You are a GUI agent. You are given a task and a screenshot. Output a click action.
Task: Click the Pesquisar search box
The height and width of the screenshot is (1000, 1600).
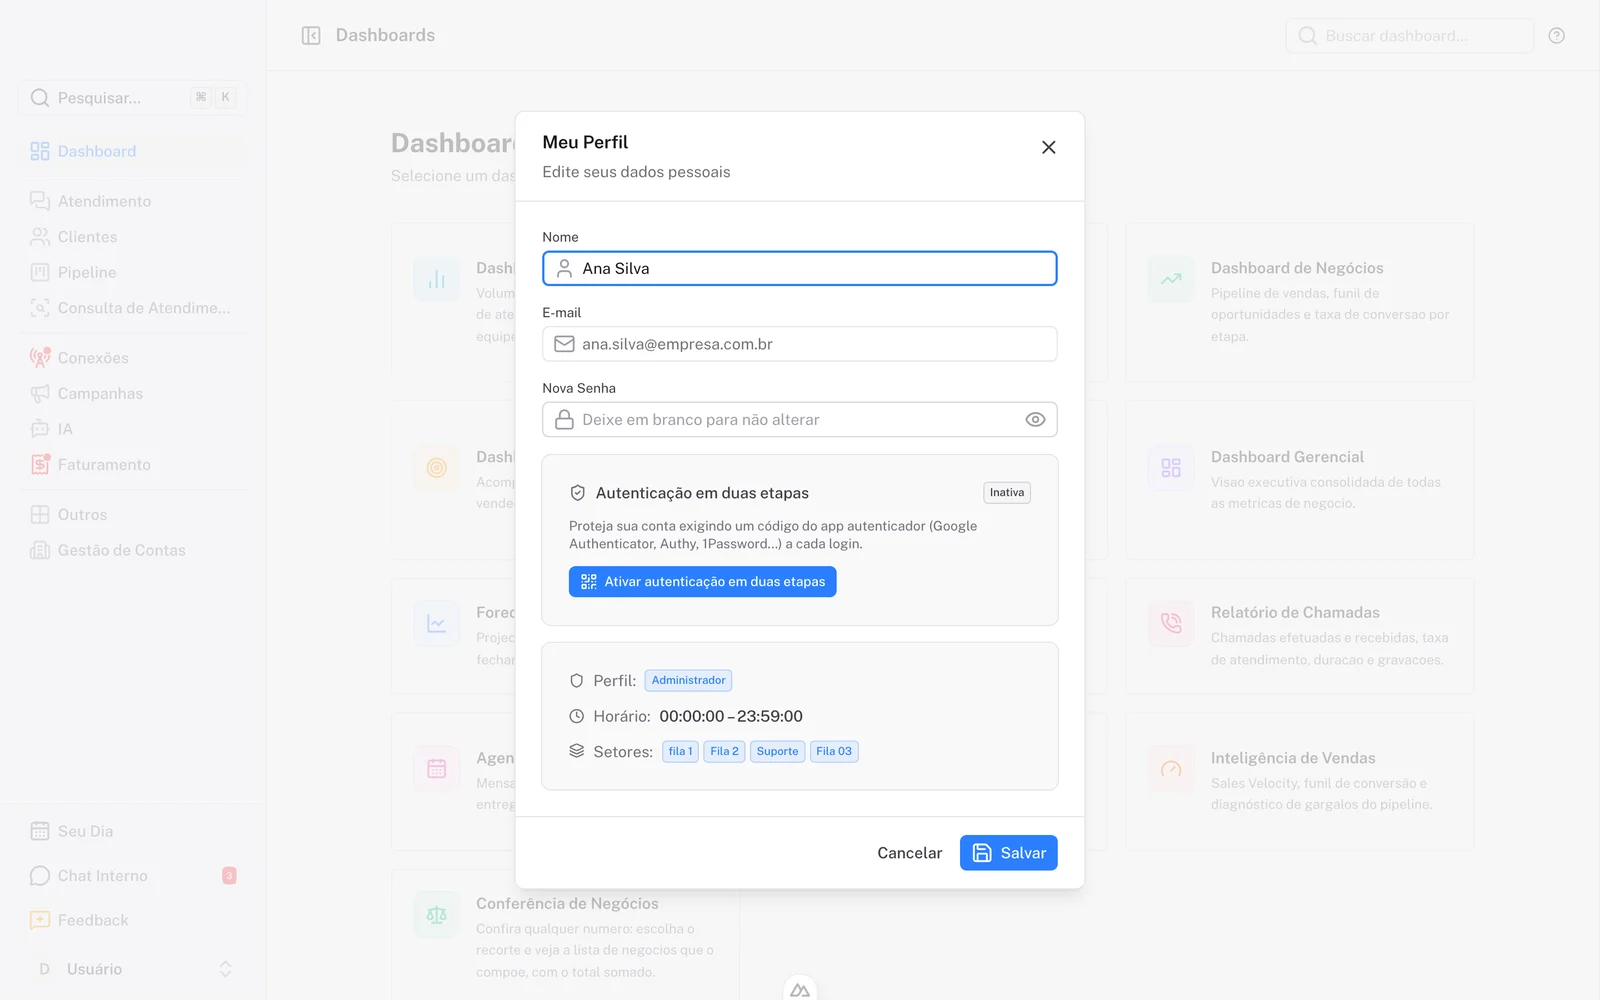pos(132,98)
